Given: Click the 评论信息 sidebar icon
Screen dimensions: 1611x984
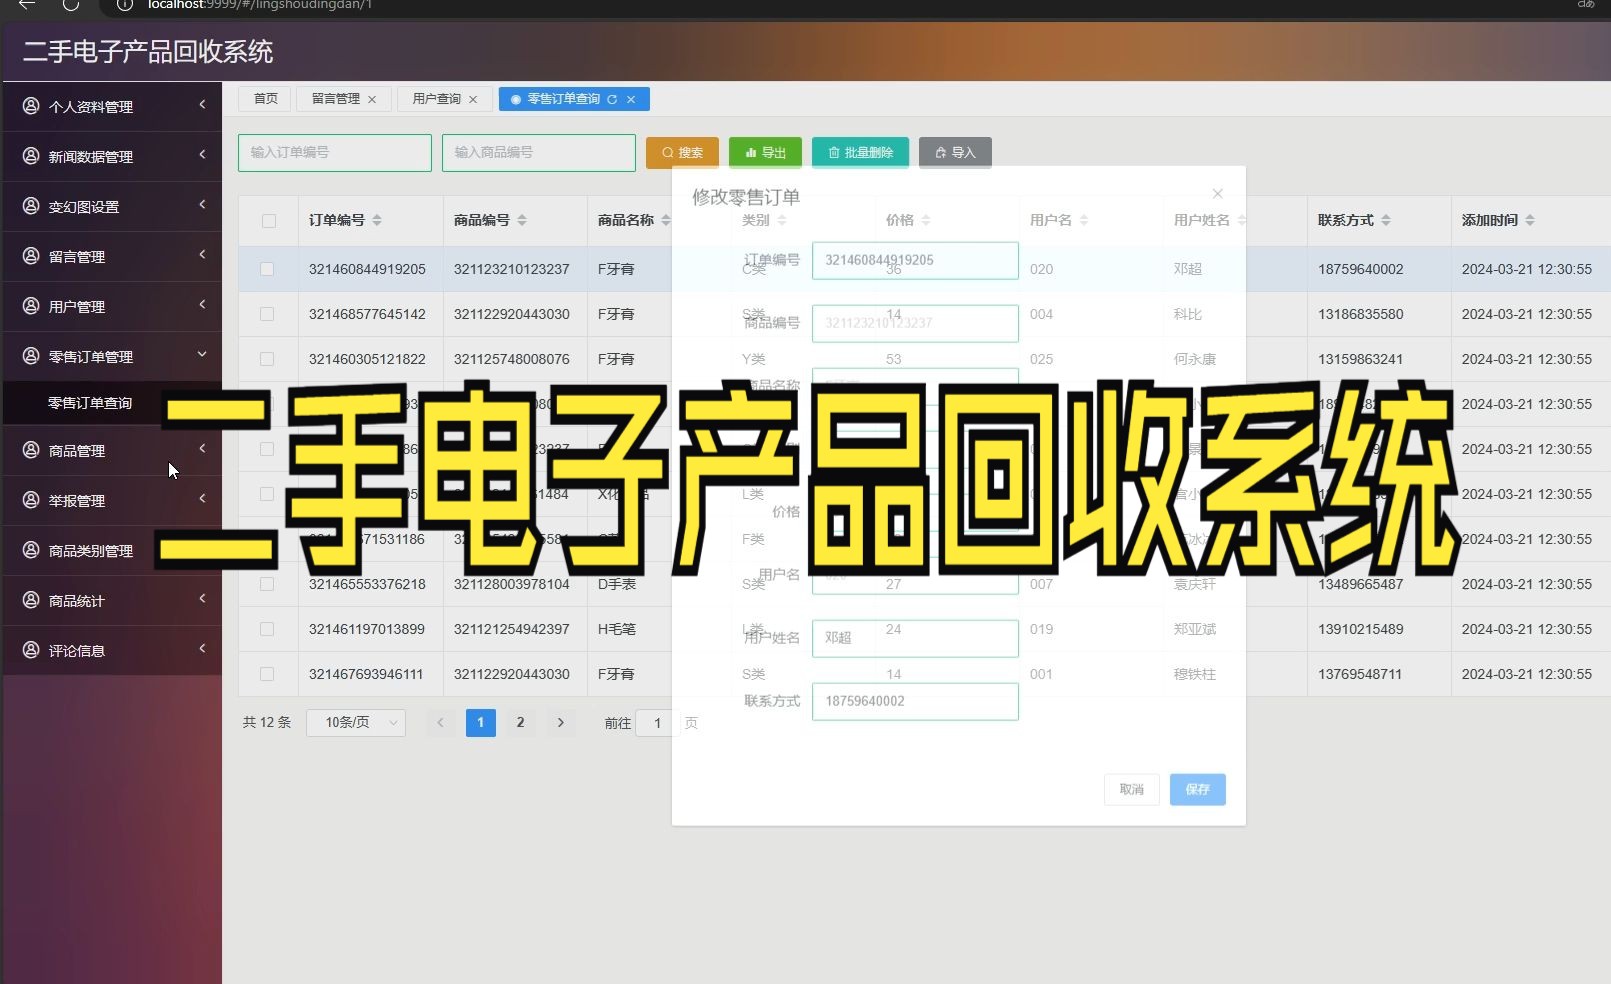Looking at the screenshot, I should [31, 650].
